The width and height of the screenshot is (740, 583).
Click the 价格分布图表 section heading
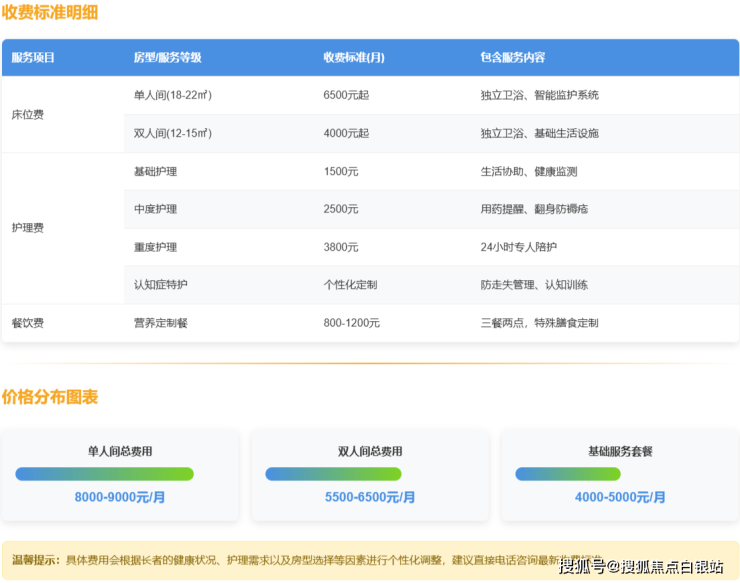(49, 397)
